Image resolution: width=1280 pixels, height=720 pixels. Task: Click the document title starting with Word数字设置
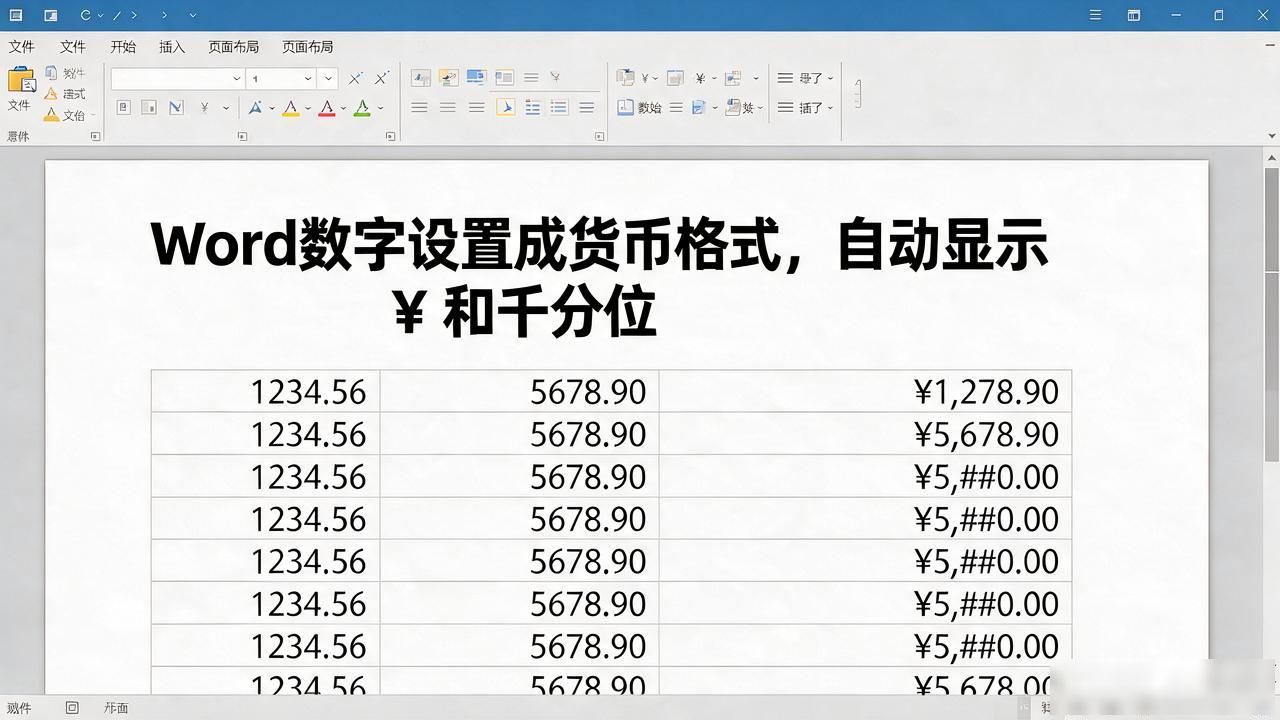600,277
